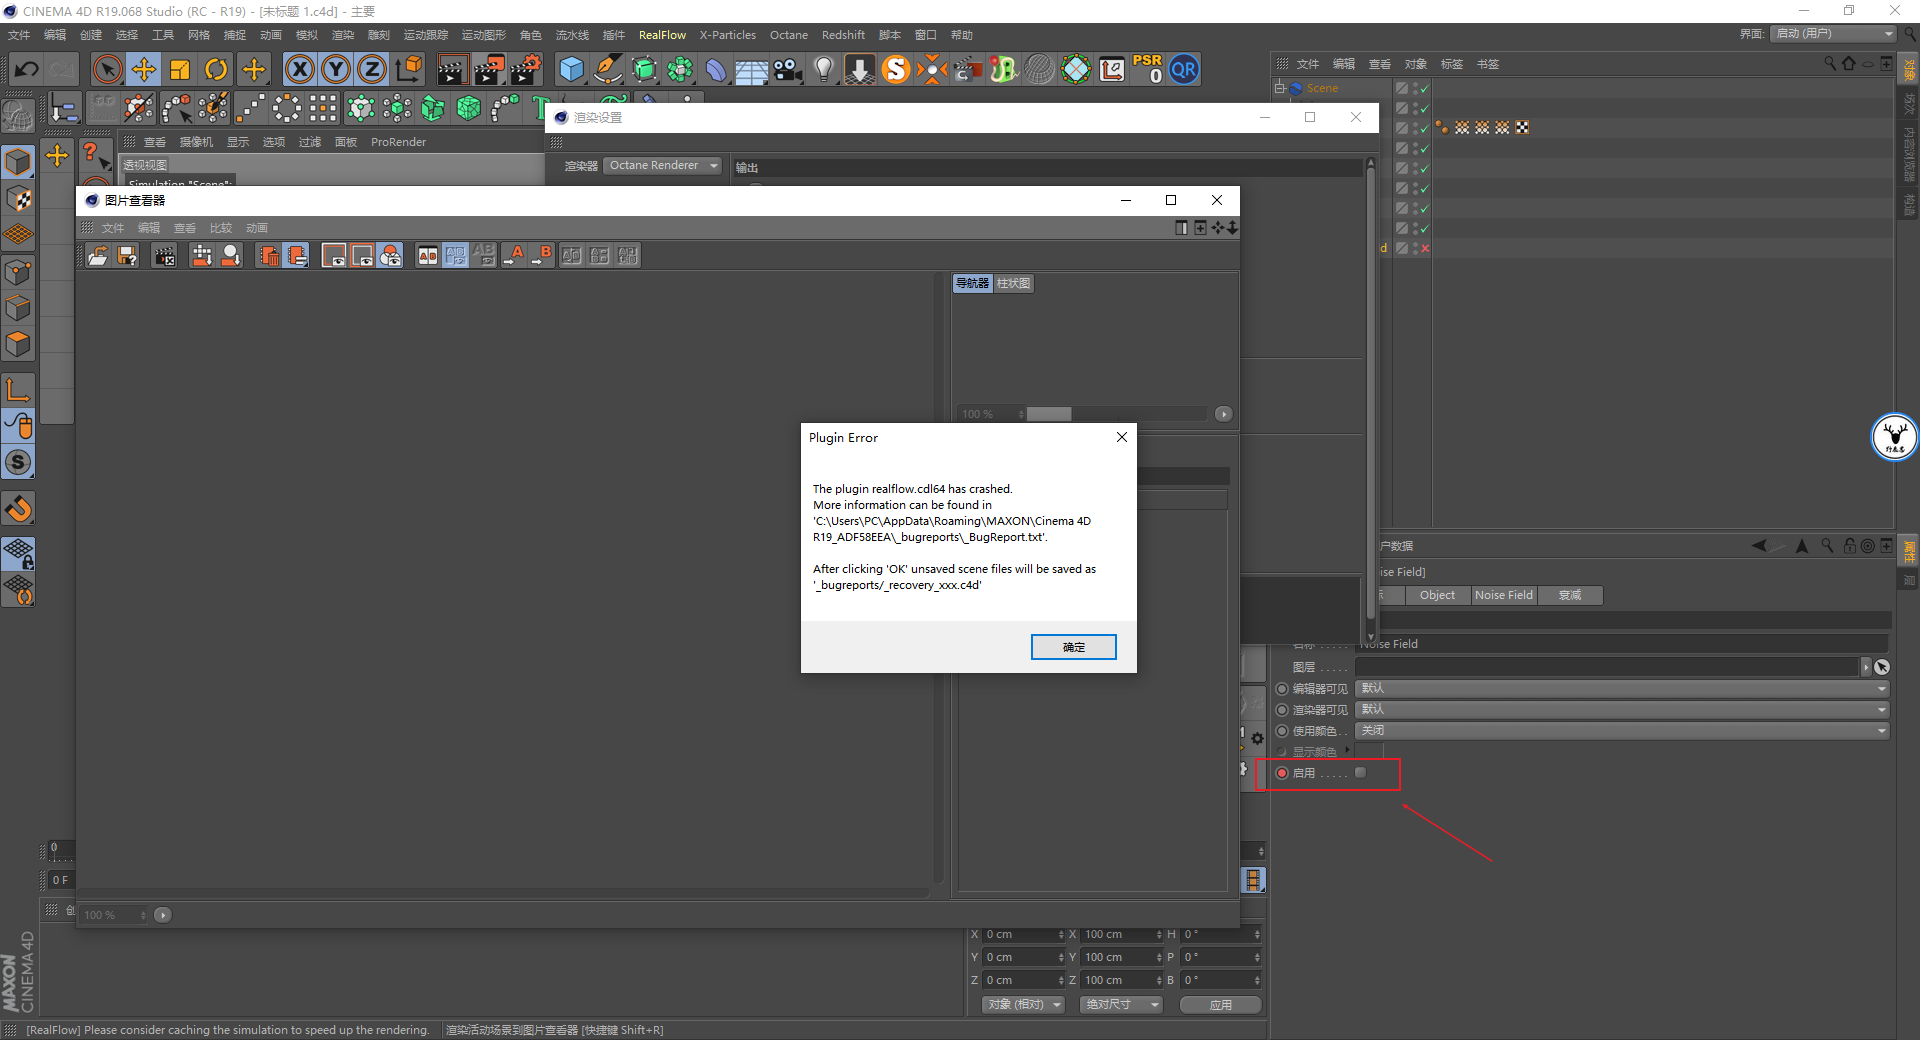Confirm the Plugin Error dialog with 确定

click(1073, 647)
